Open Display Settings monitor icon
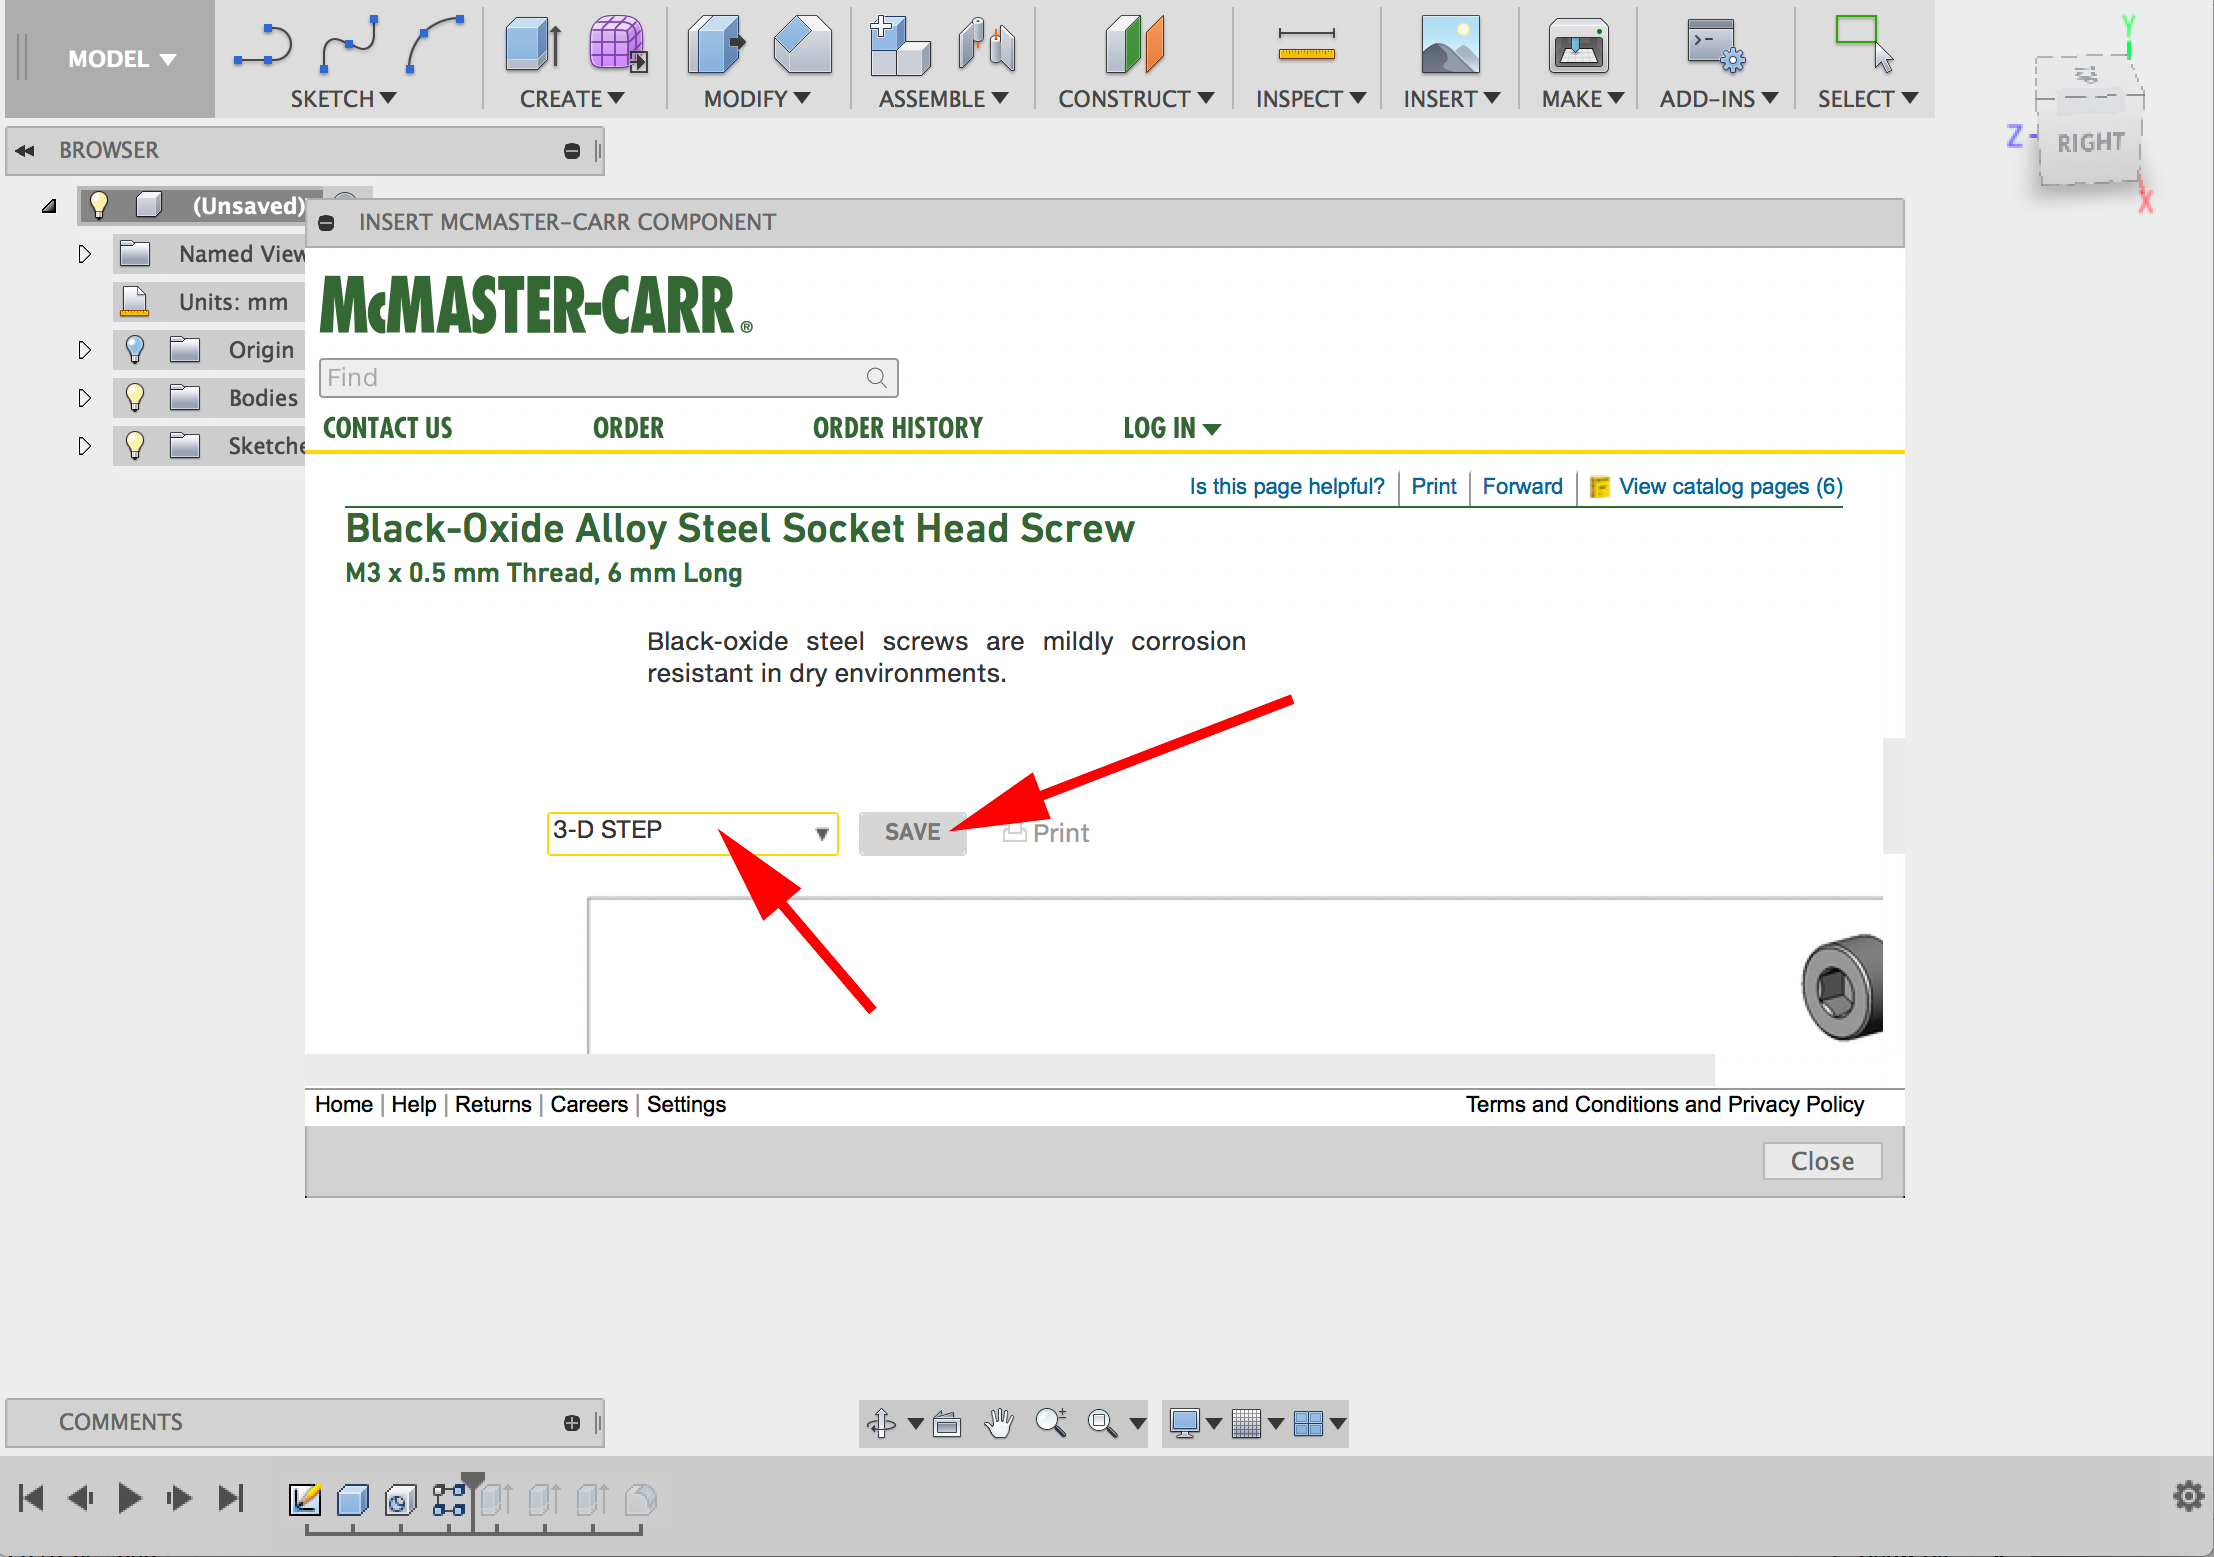The height and width of the screenshot is (1557, 2214). 1185,1423
